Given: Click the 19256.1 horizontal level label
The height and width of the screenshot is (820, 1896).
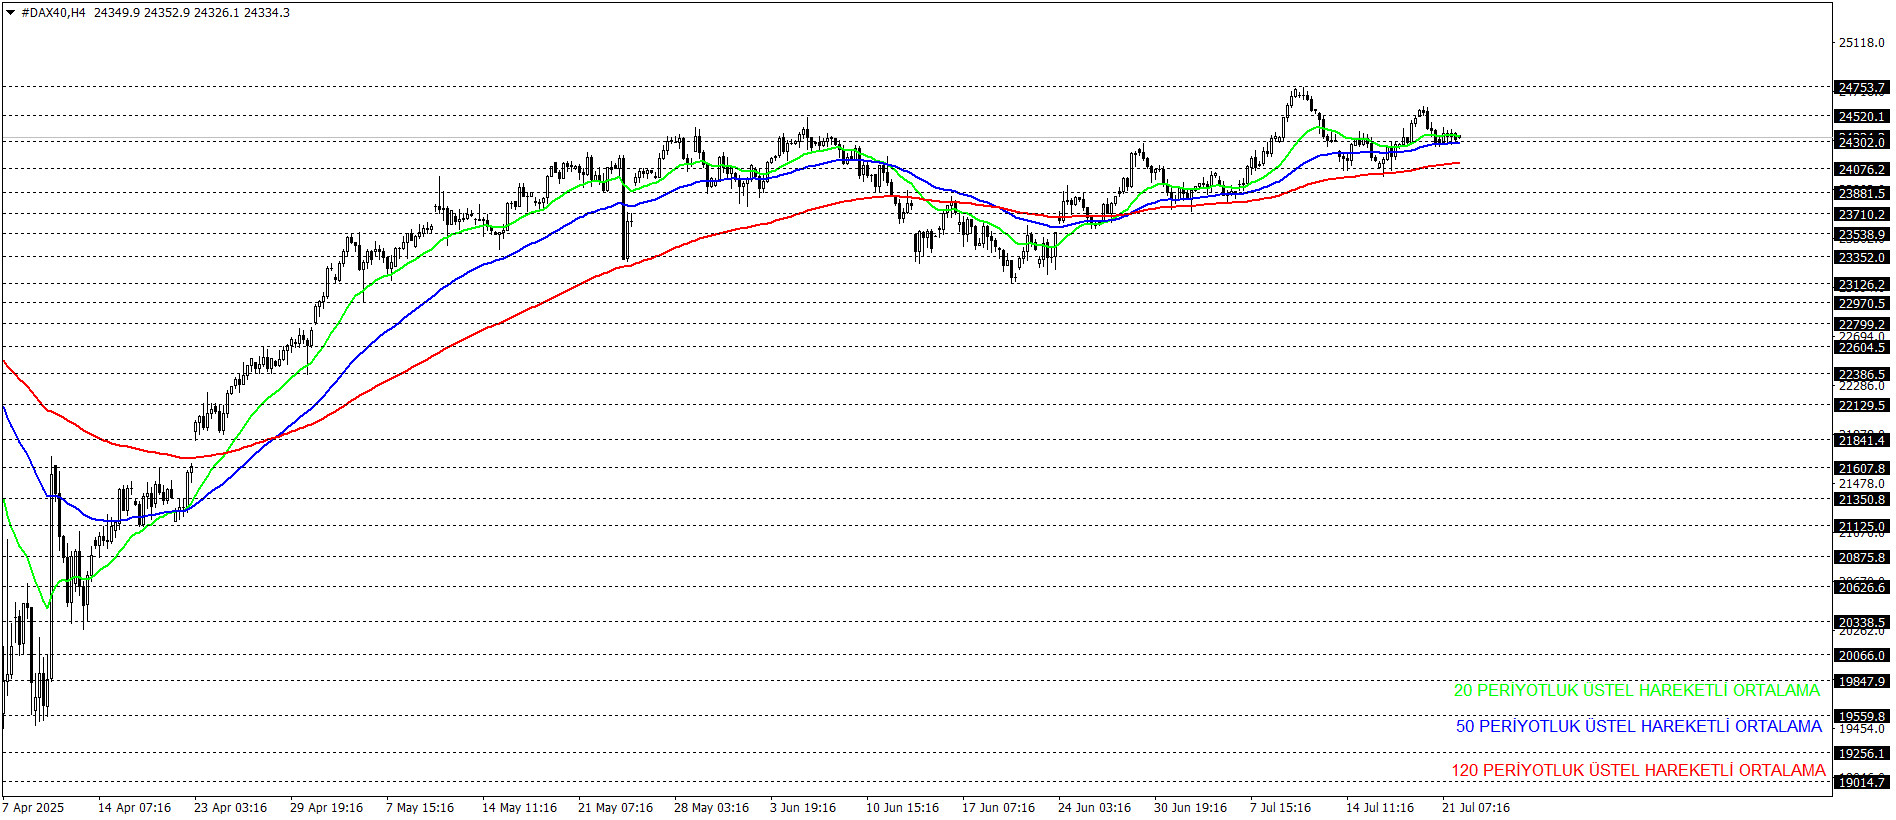Looking at the screenshot, I should coord(1862,754).
